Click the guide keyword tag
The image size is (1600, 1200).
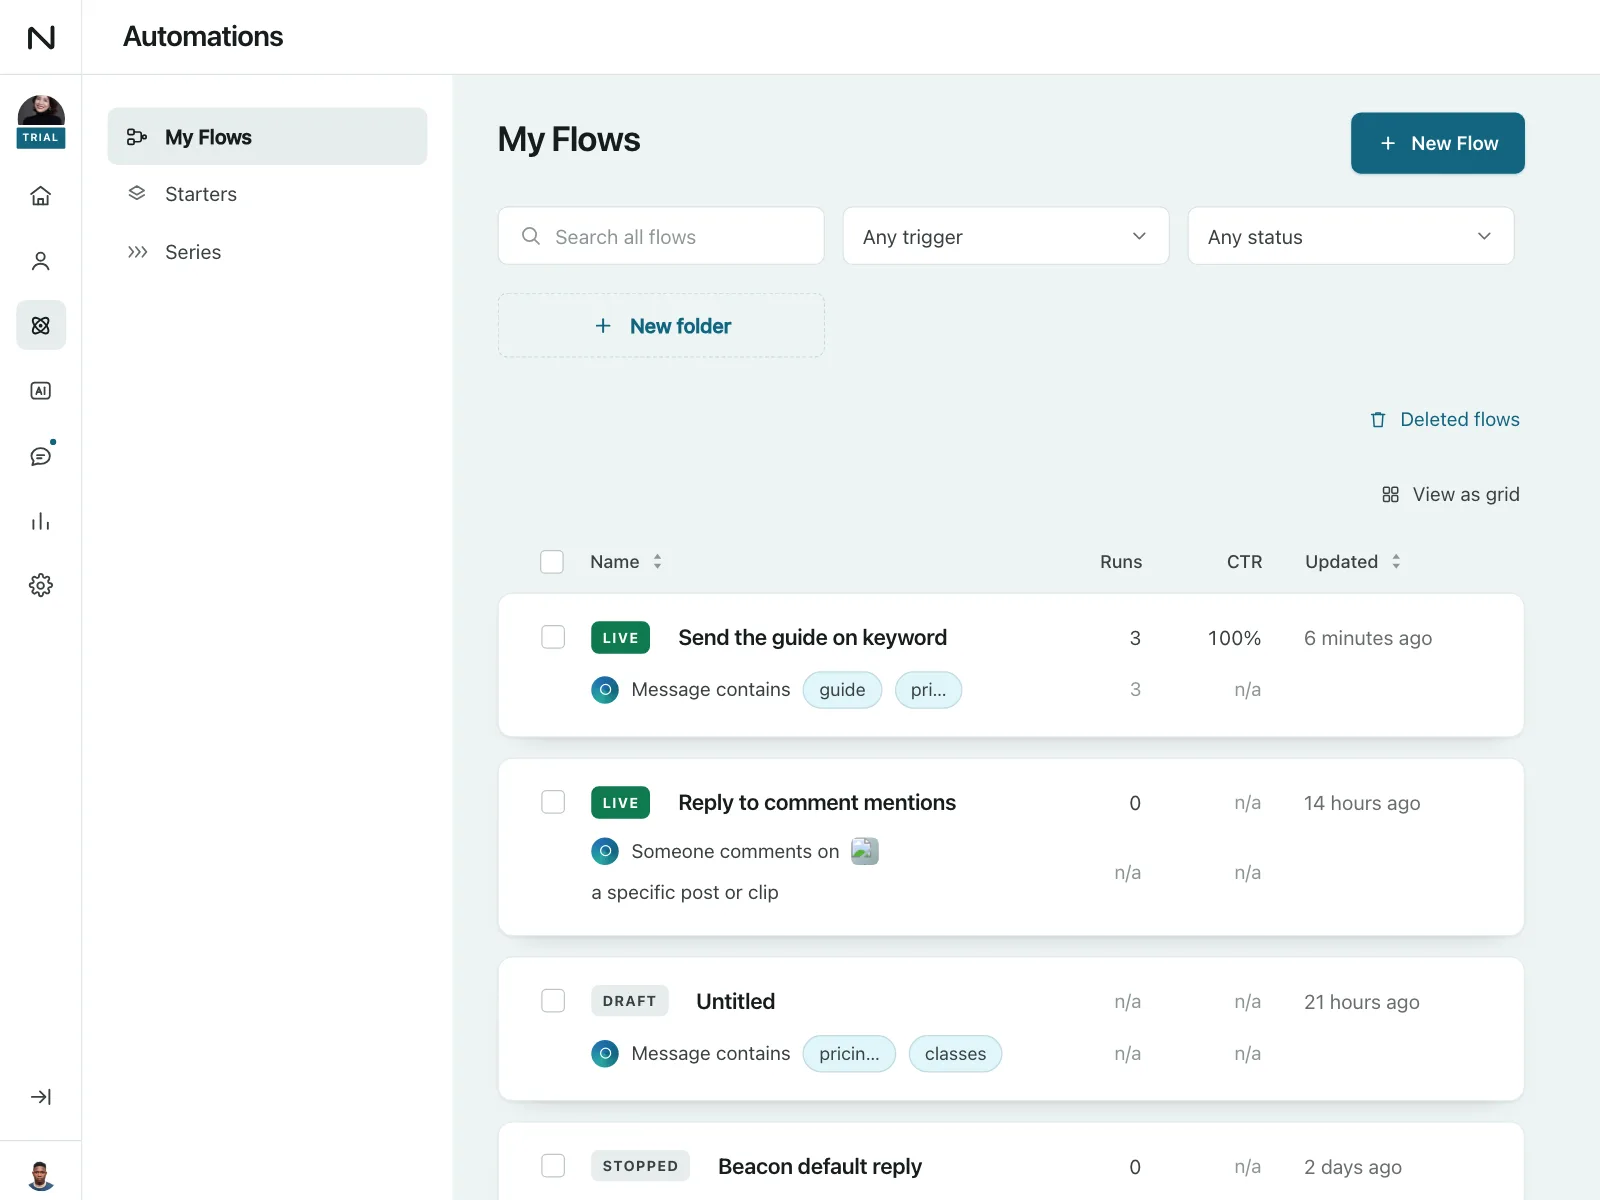(x=842, y=690)
